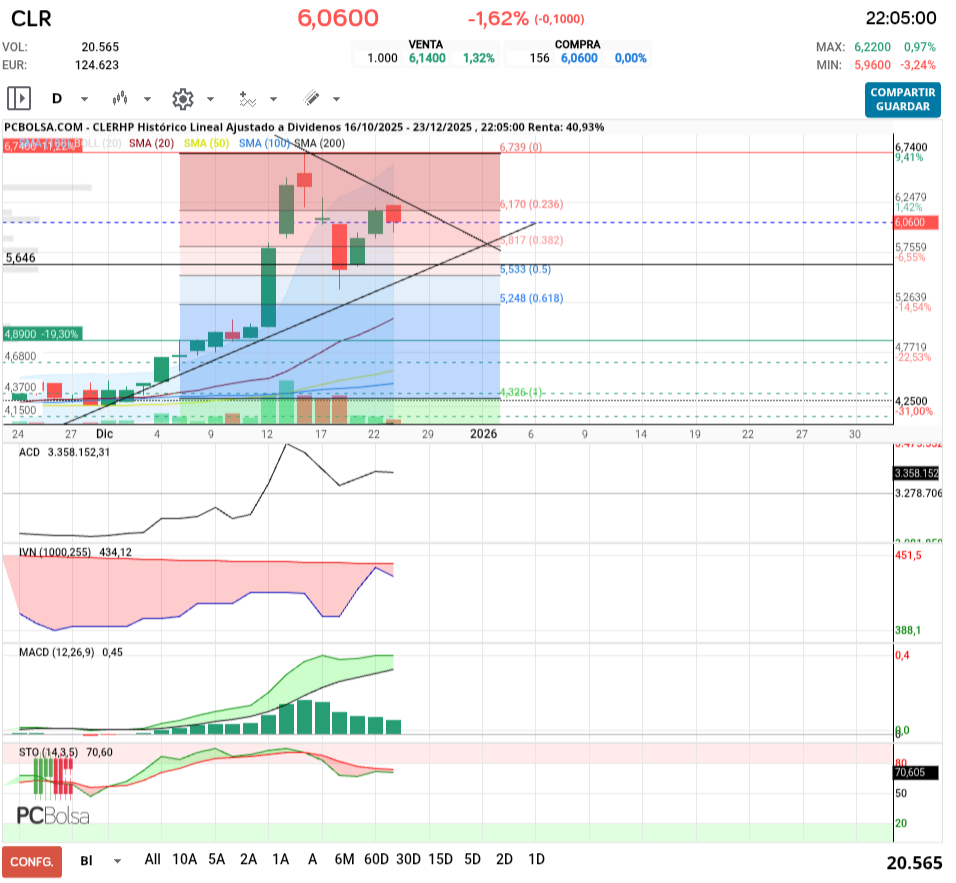956x883 pixels.
Task: Open the indicators icon
Action: [x=247, y=99]
